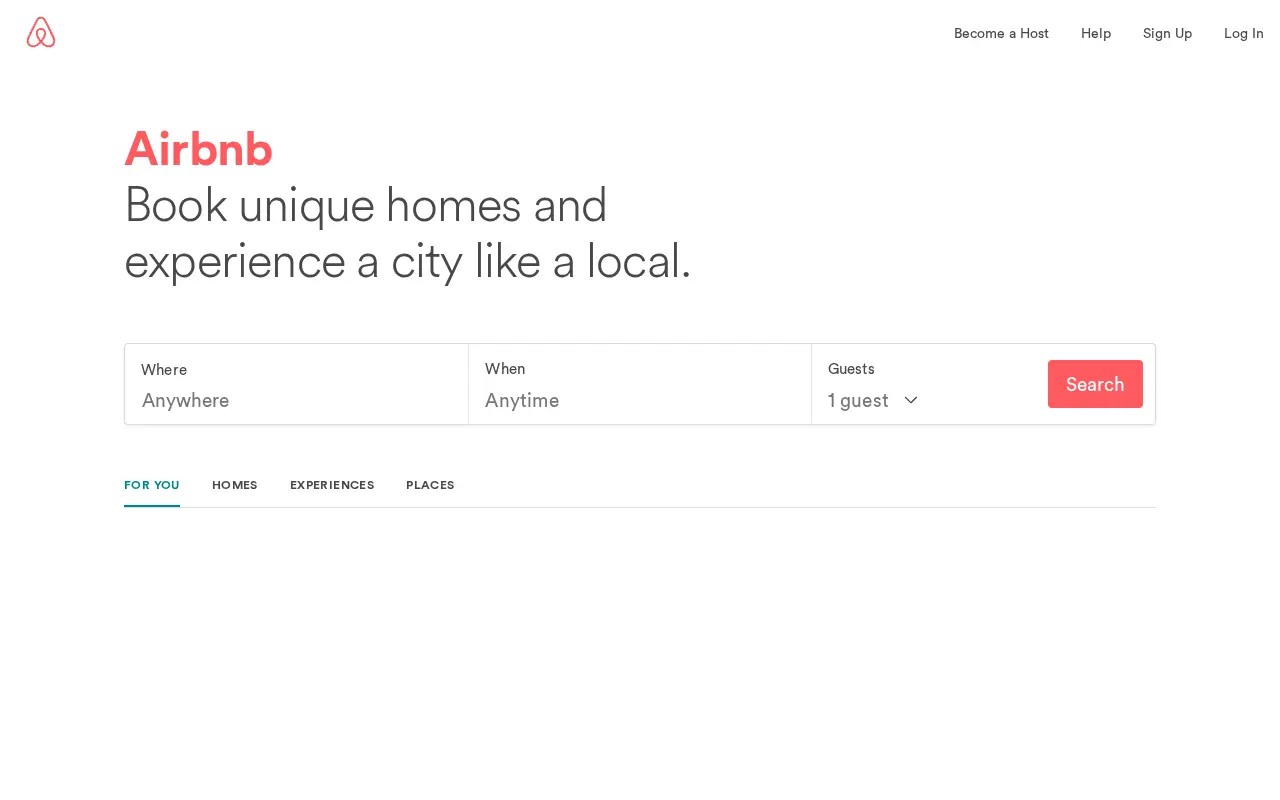Click the red Search button
This screenshot has height=800, width=1280.
coord(1095,384)
